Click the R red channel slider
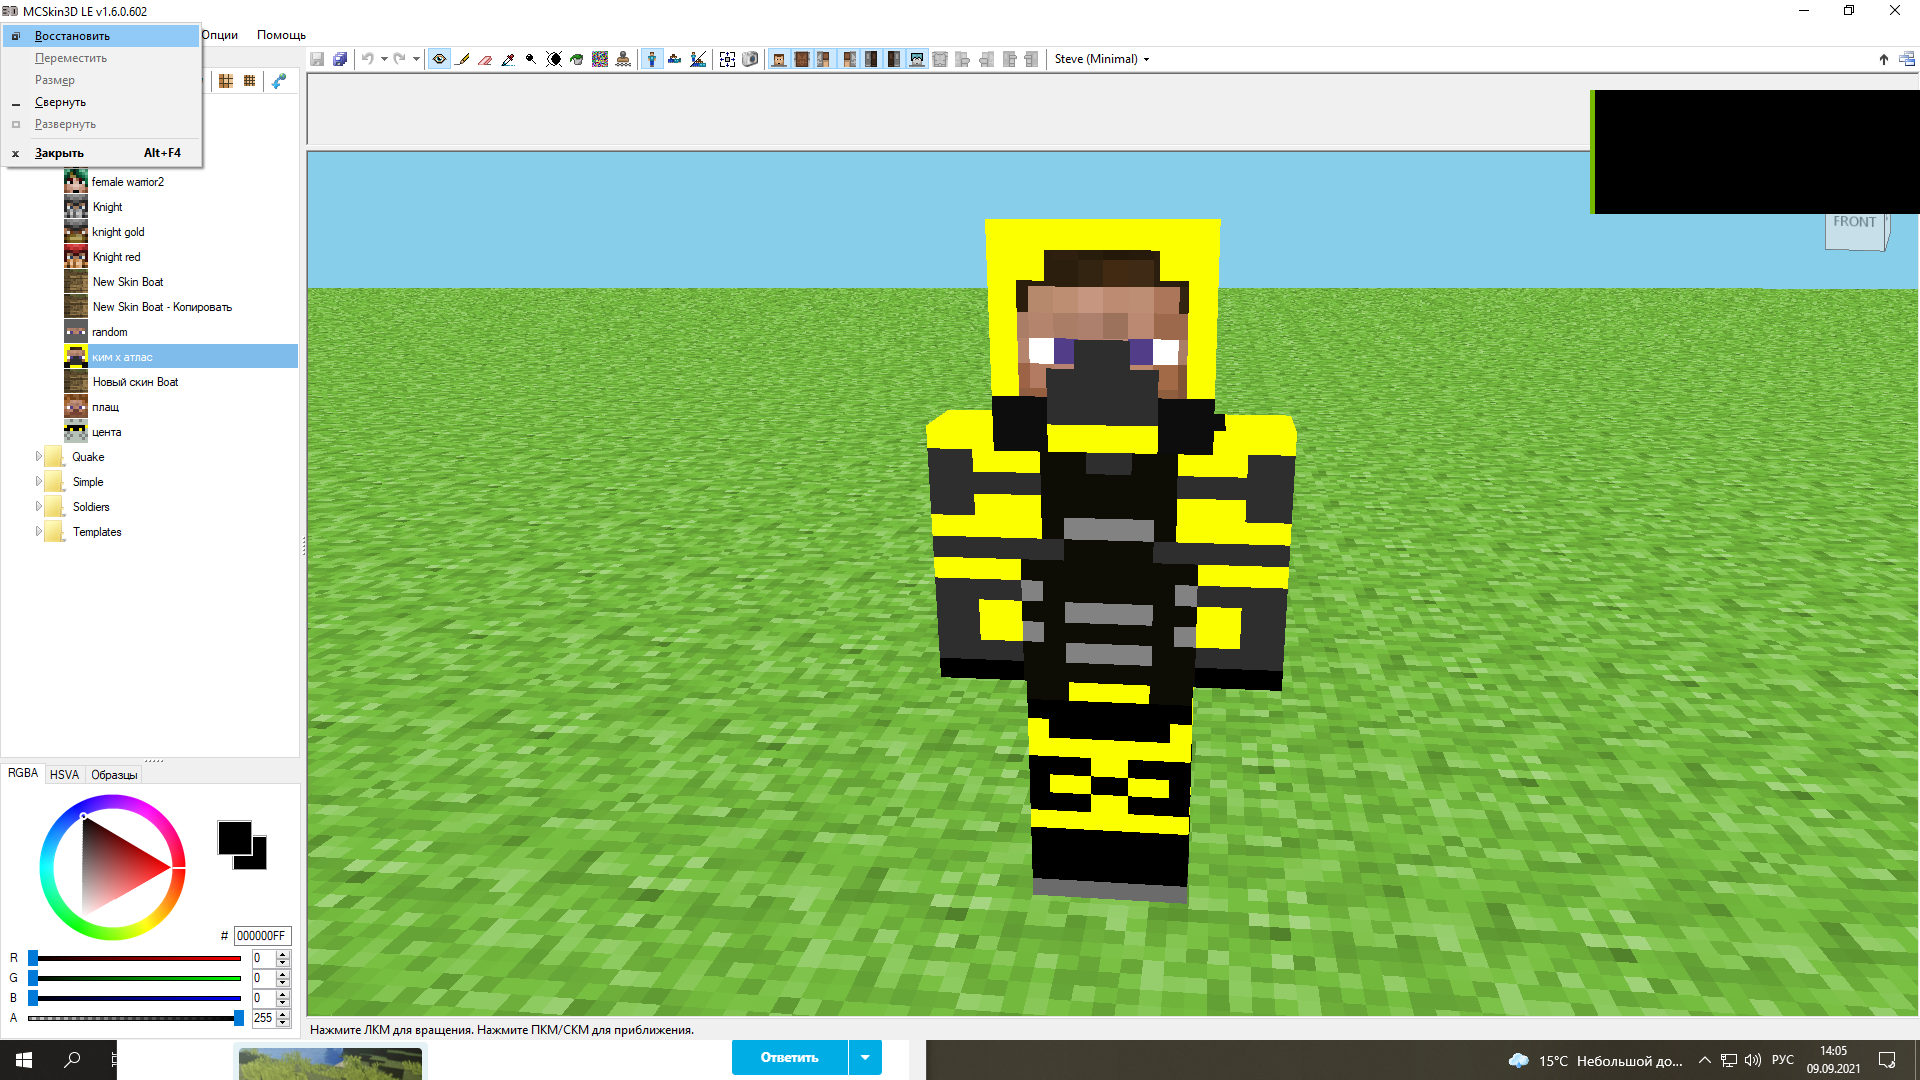The image size is (1920, 1080). 135,958
